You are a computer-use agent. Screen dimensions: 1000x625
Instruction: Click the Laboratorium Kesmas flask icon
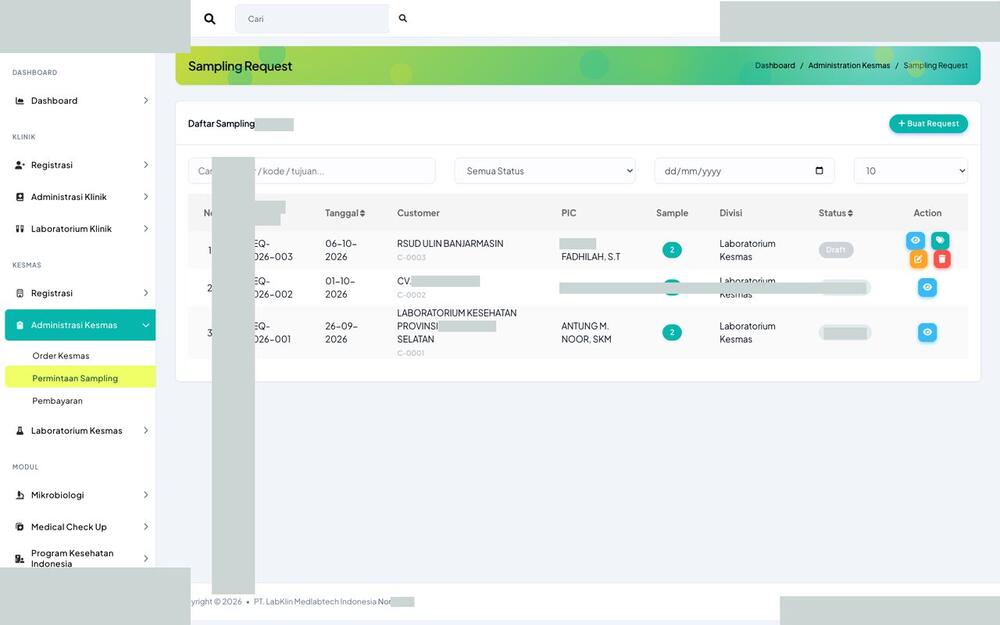[x=20, y=431]
